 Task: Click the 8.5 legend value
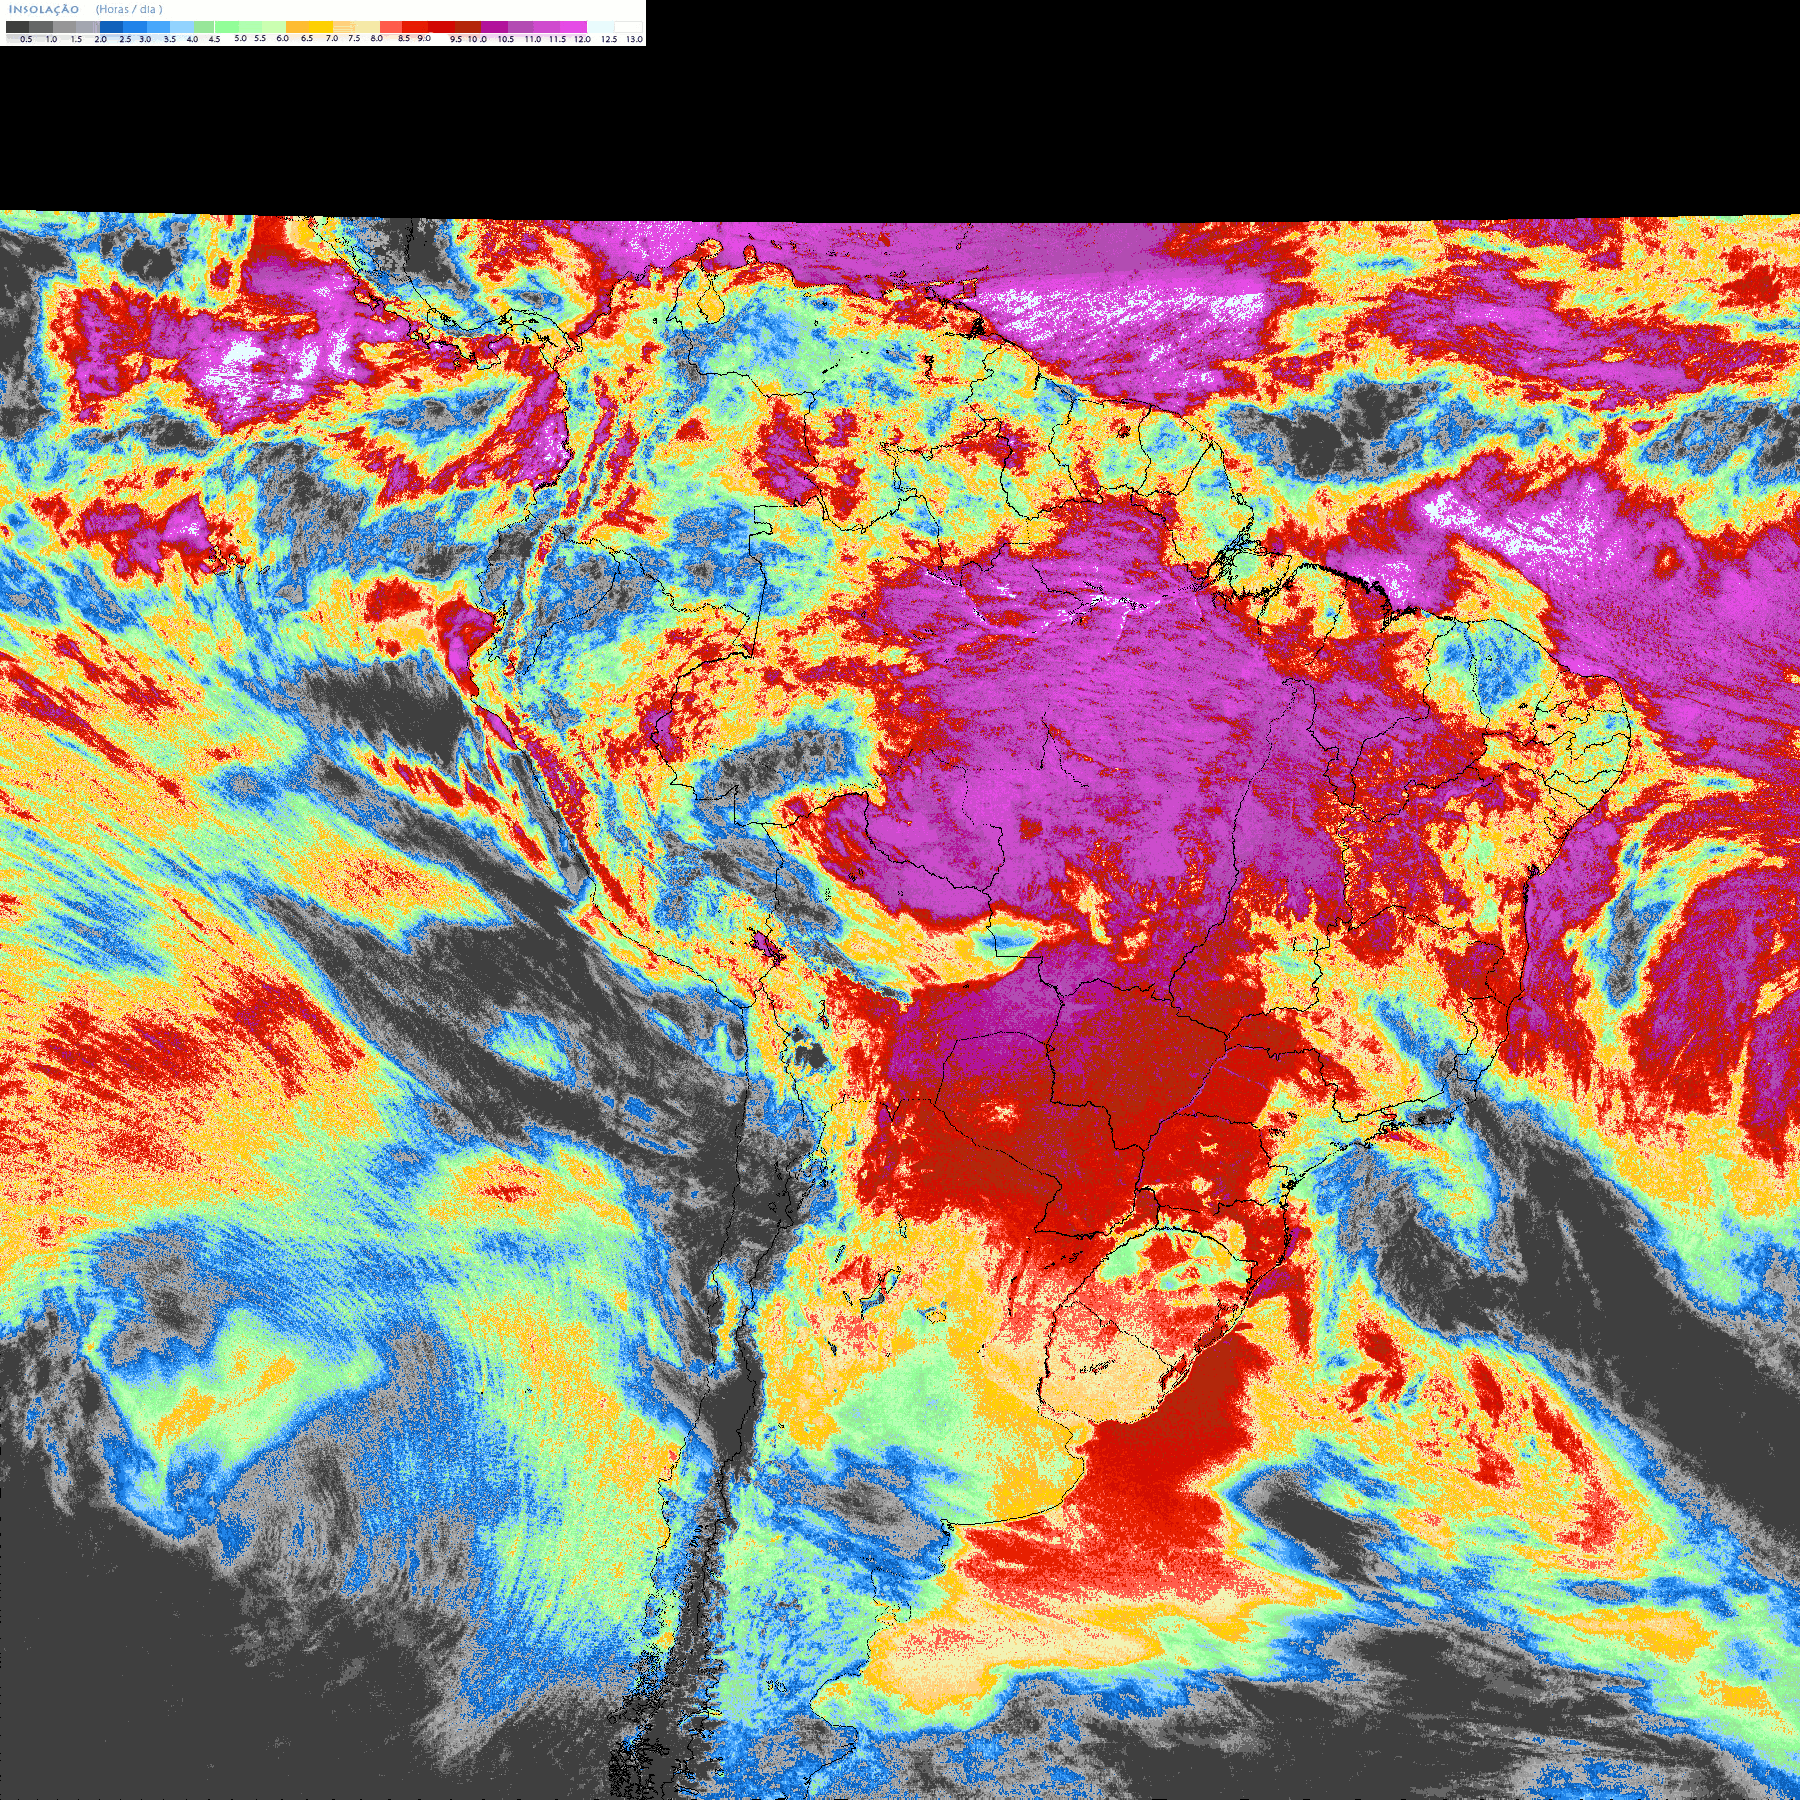(x=404, y=38)
